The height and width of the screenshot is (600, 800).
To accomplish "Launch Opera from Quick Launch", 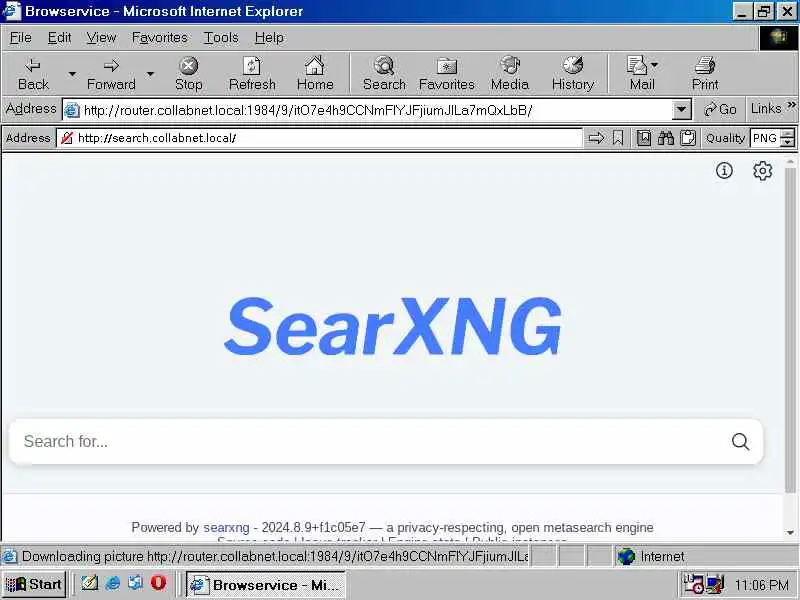I will 159,583.
